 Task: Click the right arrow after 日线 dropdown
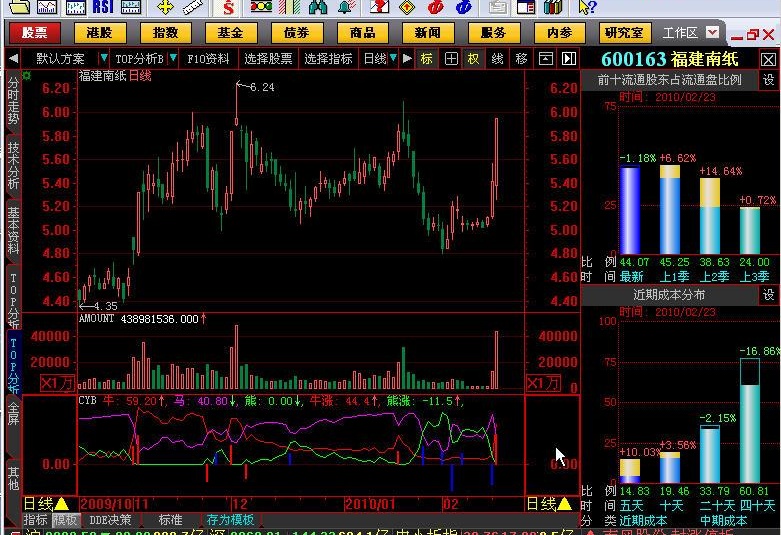point(407,59)
